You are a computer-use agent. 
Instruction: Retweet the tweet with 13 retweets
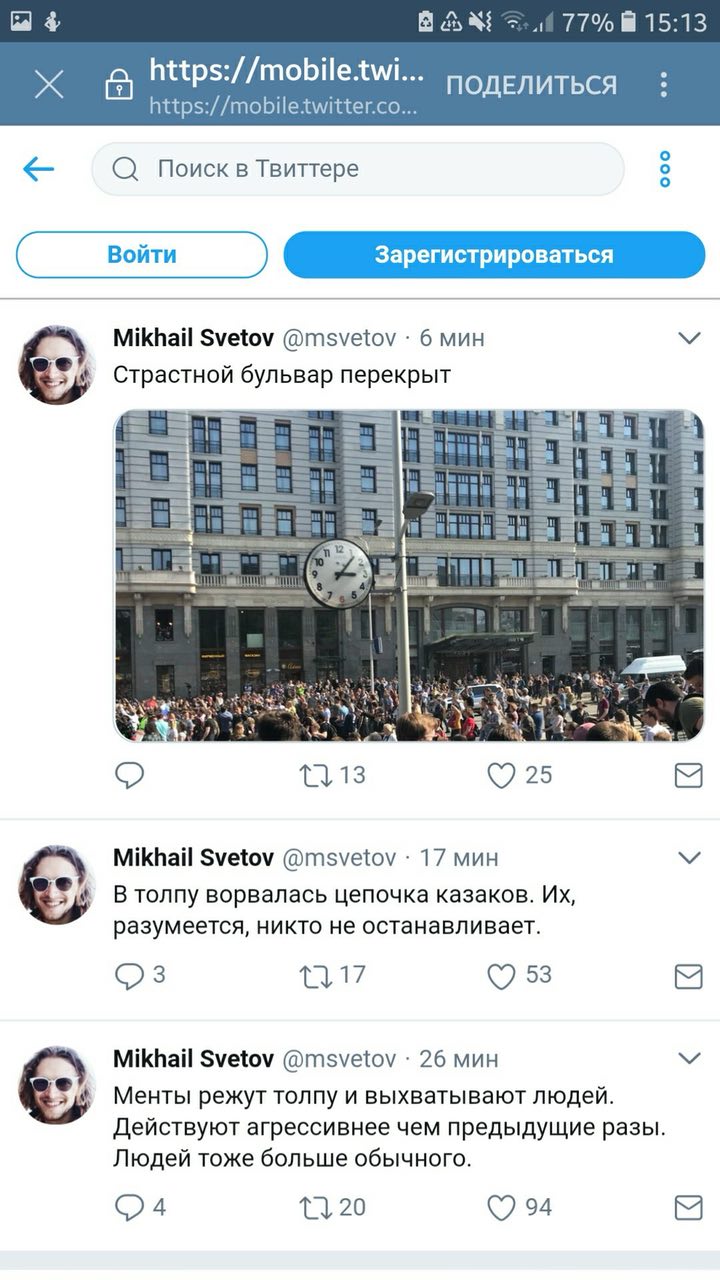point(317,775)
